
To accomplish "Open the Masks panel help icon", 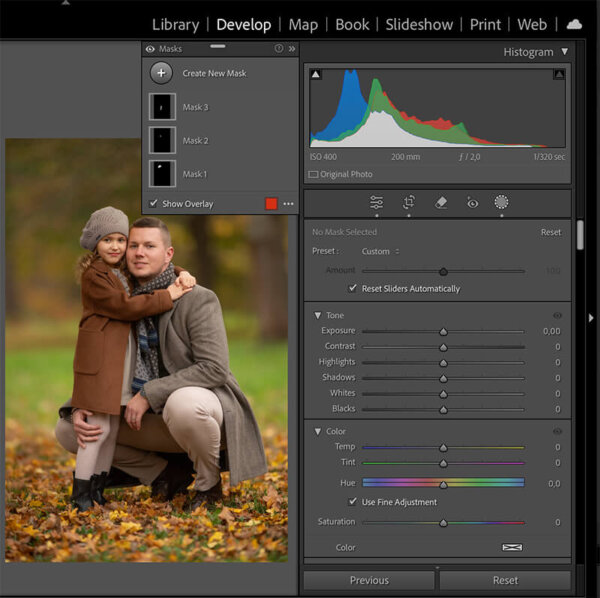I will (x=279, y=48).
